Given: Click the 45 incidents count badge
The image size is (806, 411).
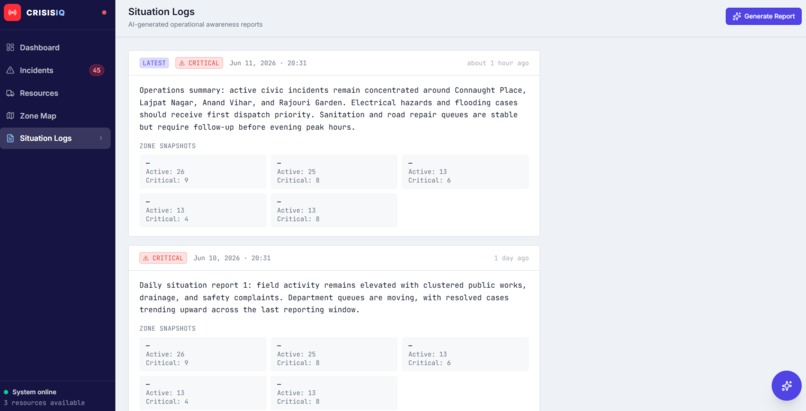Looking at the screenshot, I should (x=97, y=70).
